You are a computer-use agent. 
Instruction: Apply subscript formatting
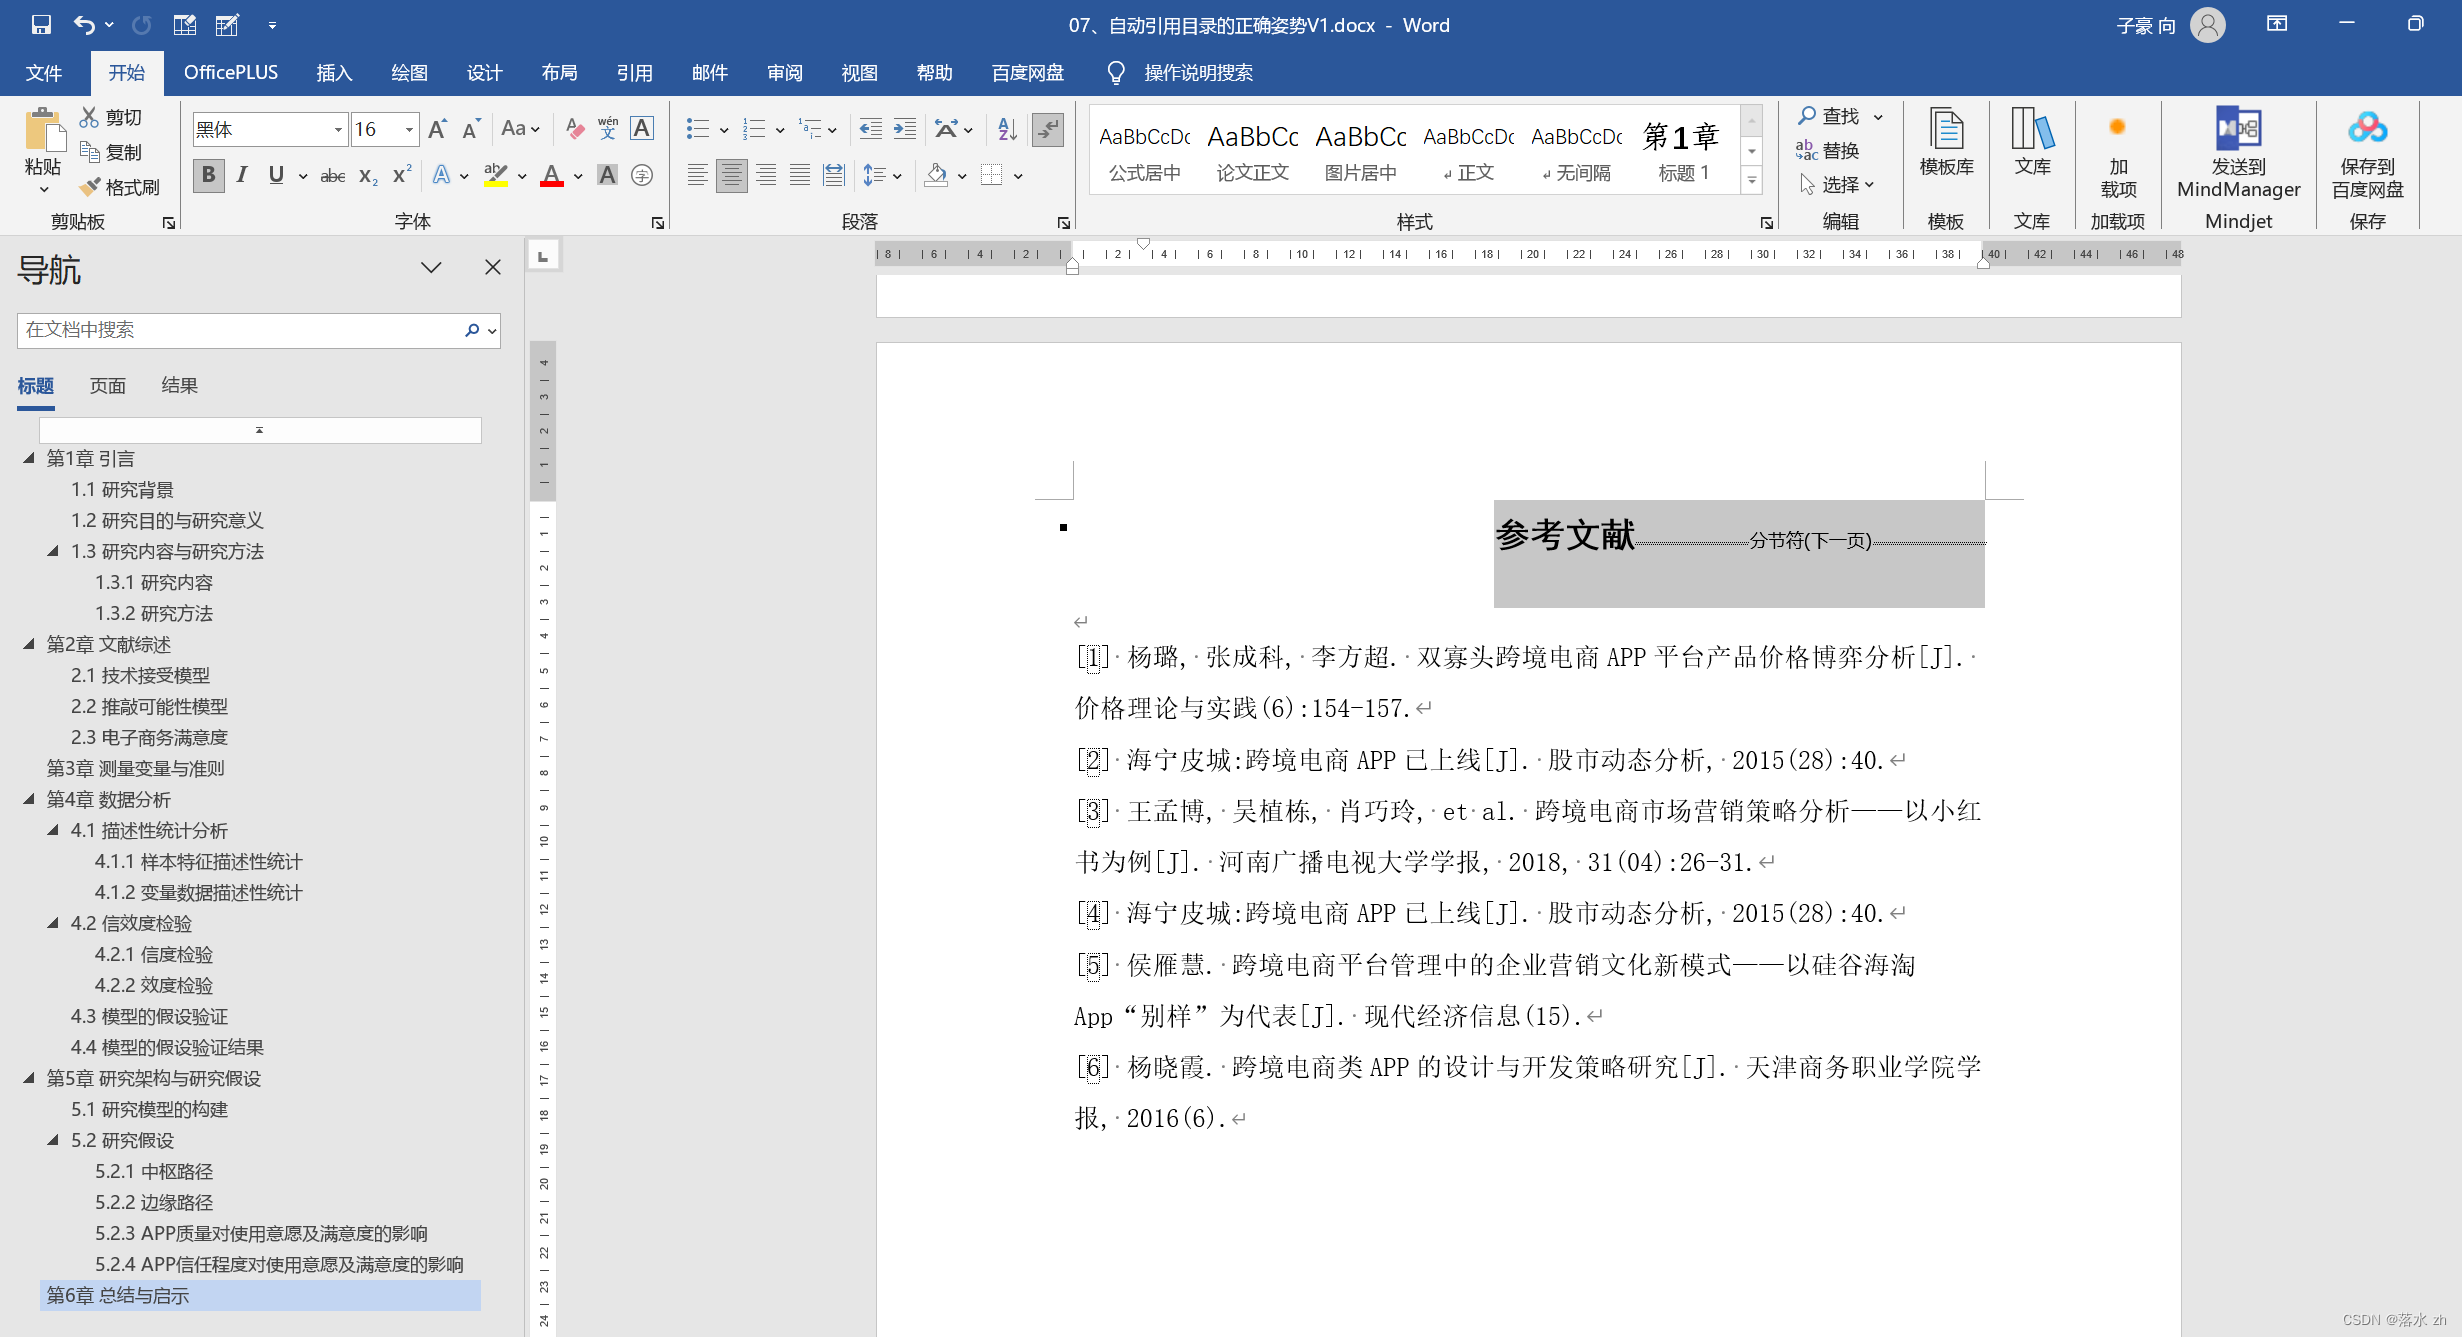coord(368,176)
